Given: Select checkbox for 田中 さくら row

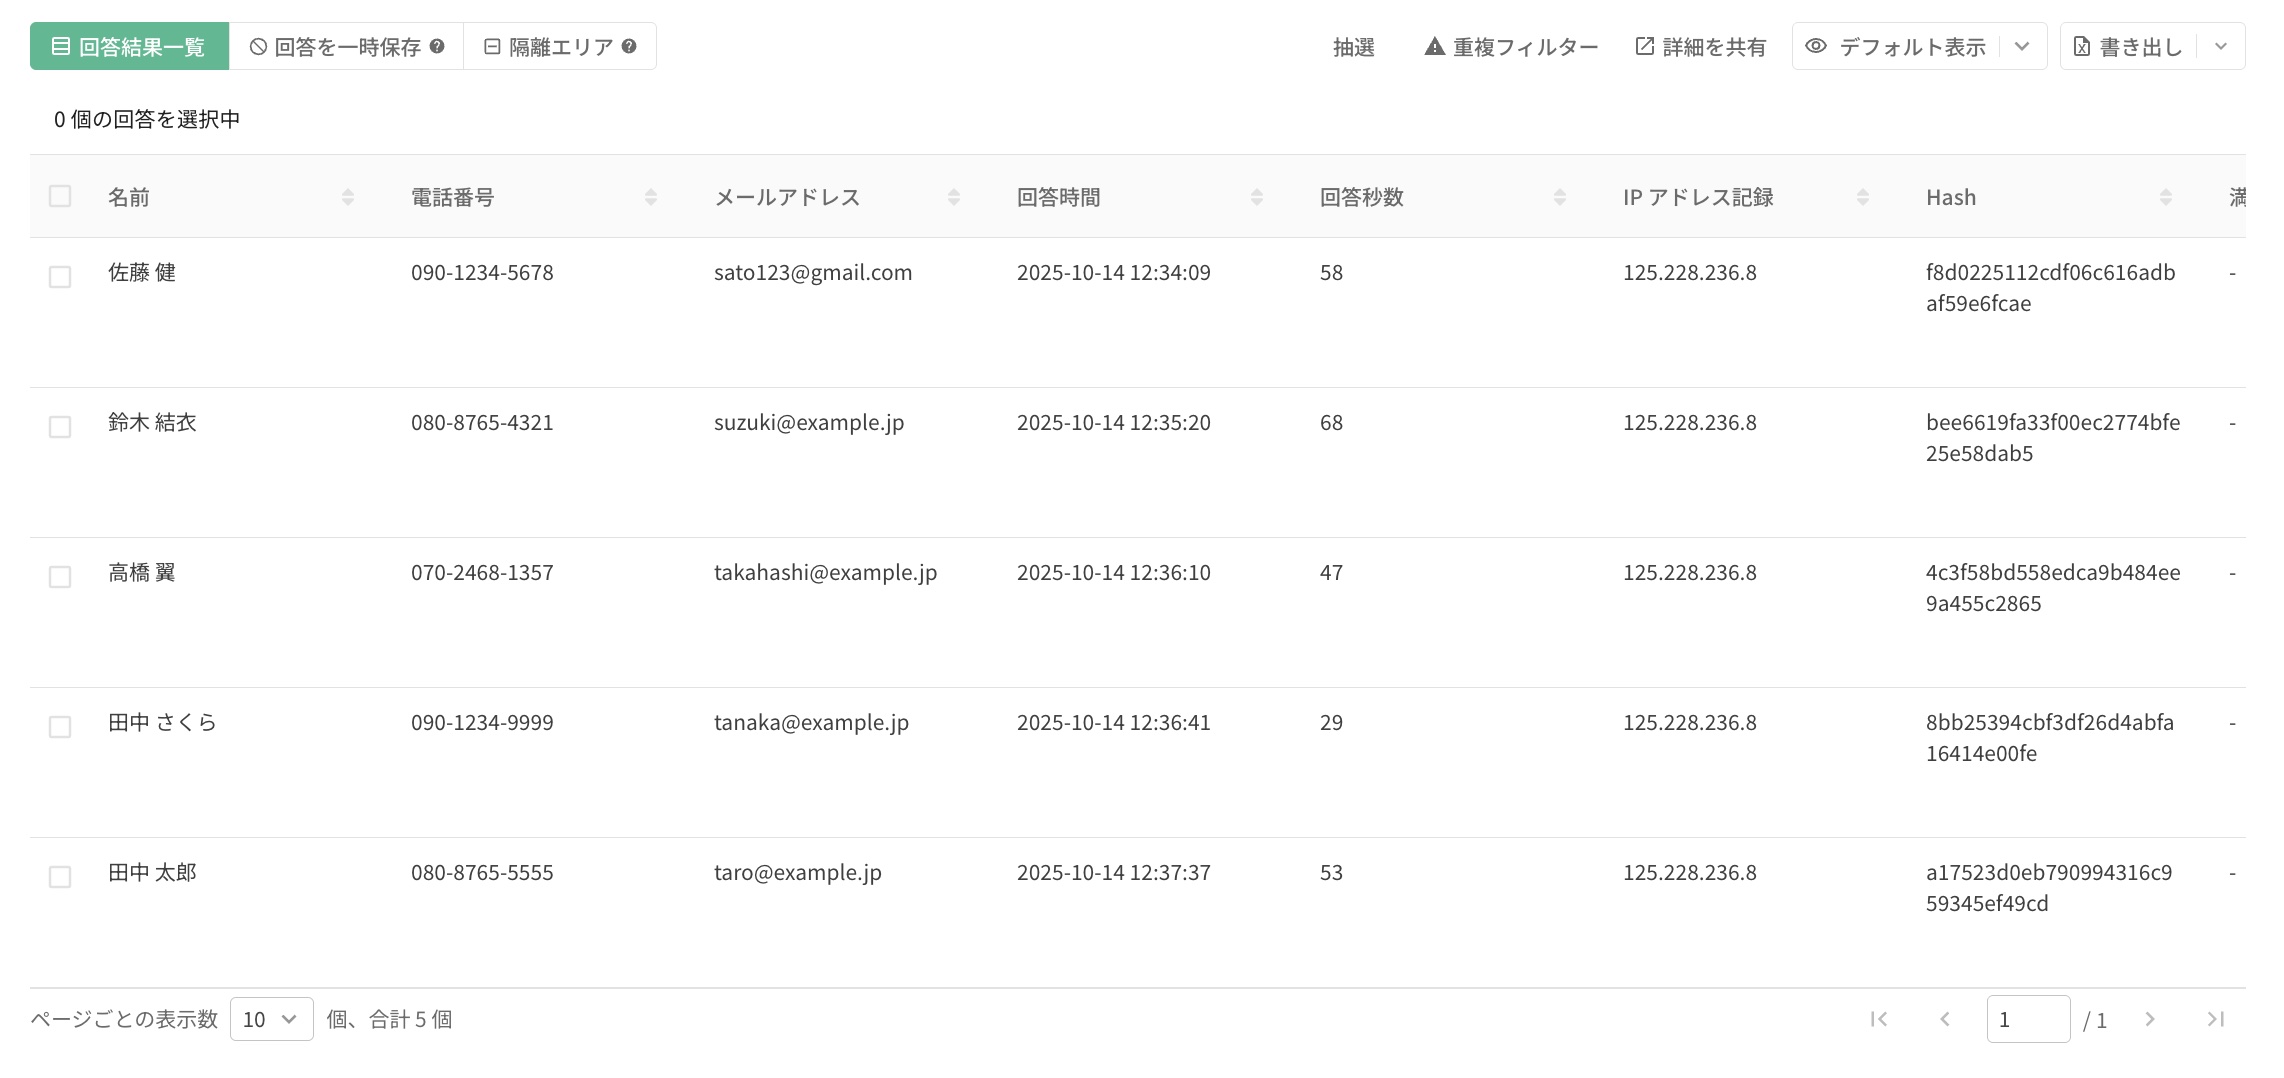Looking at the screenshot, I should point(60,727).
